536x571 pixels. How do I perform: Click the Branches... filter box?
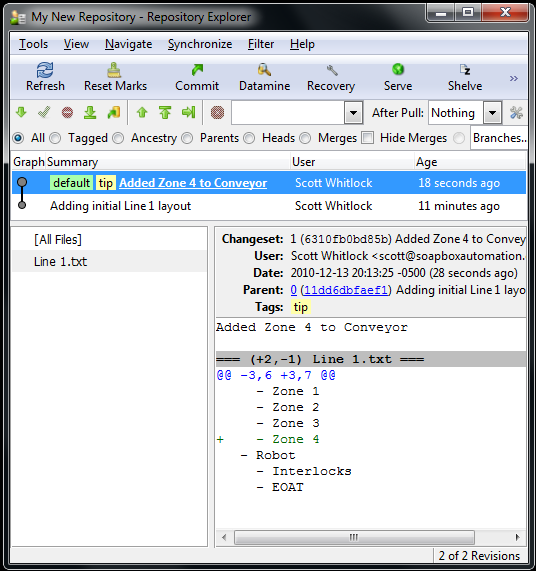pos(499,138)
